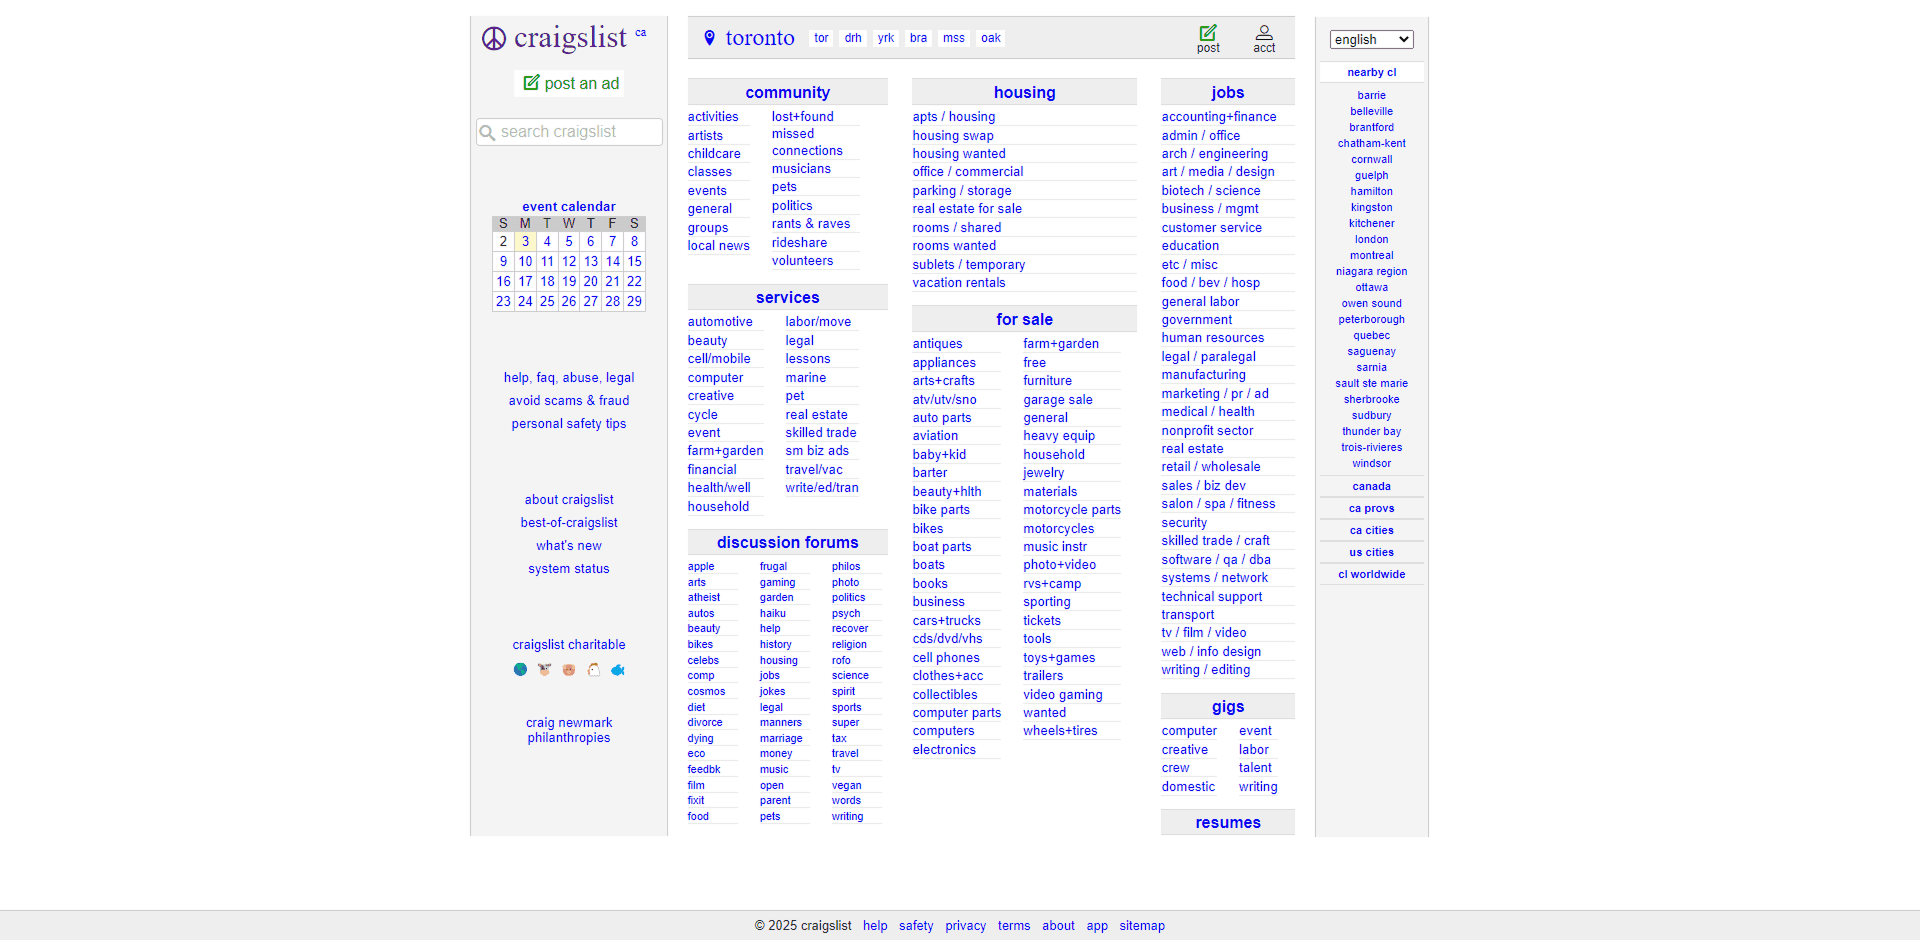The height and width of the screenshot is (940, 1920).
Task: Click the pig icon under craigslist charitable
Action: click(569, 670)
